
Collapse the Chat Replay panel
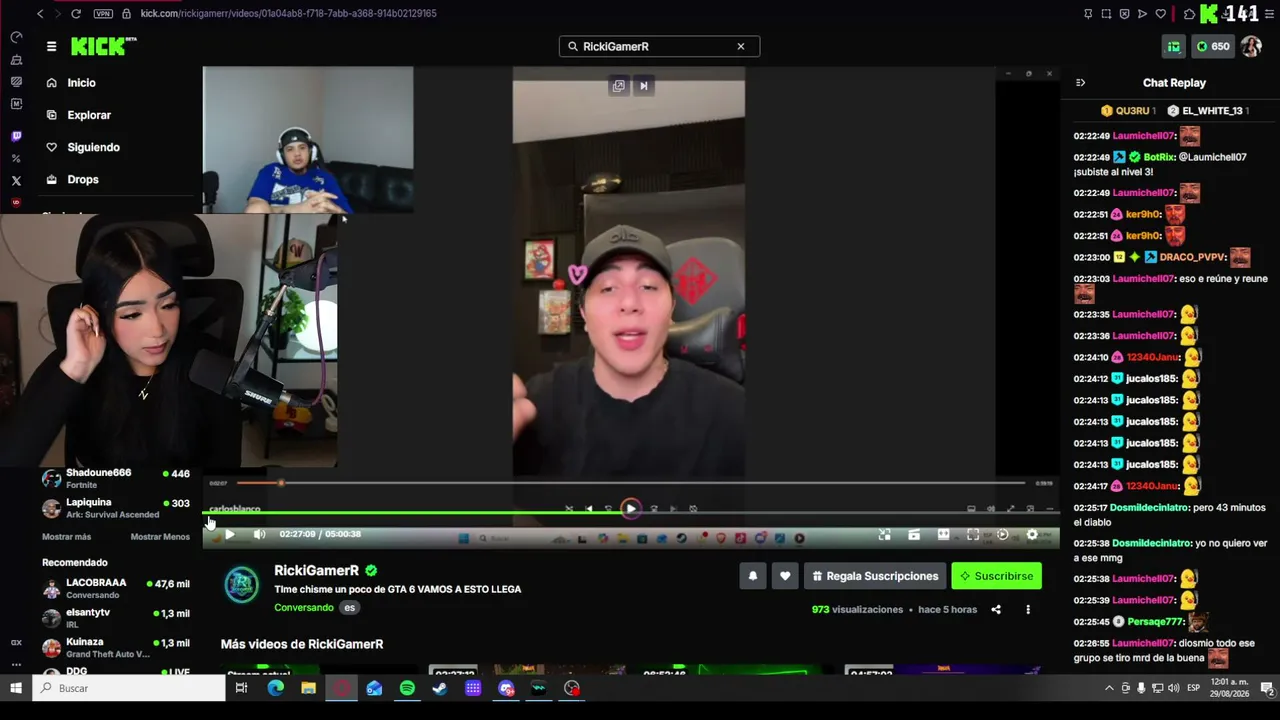pyautogui.click(x=1080, y=83)
